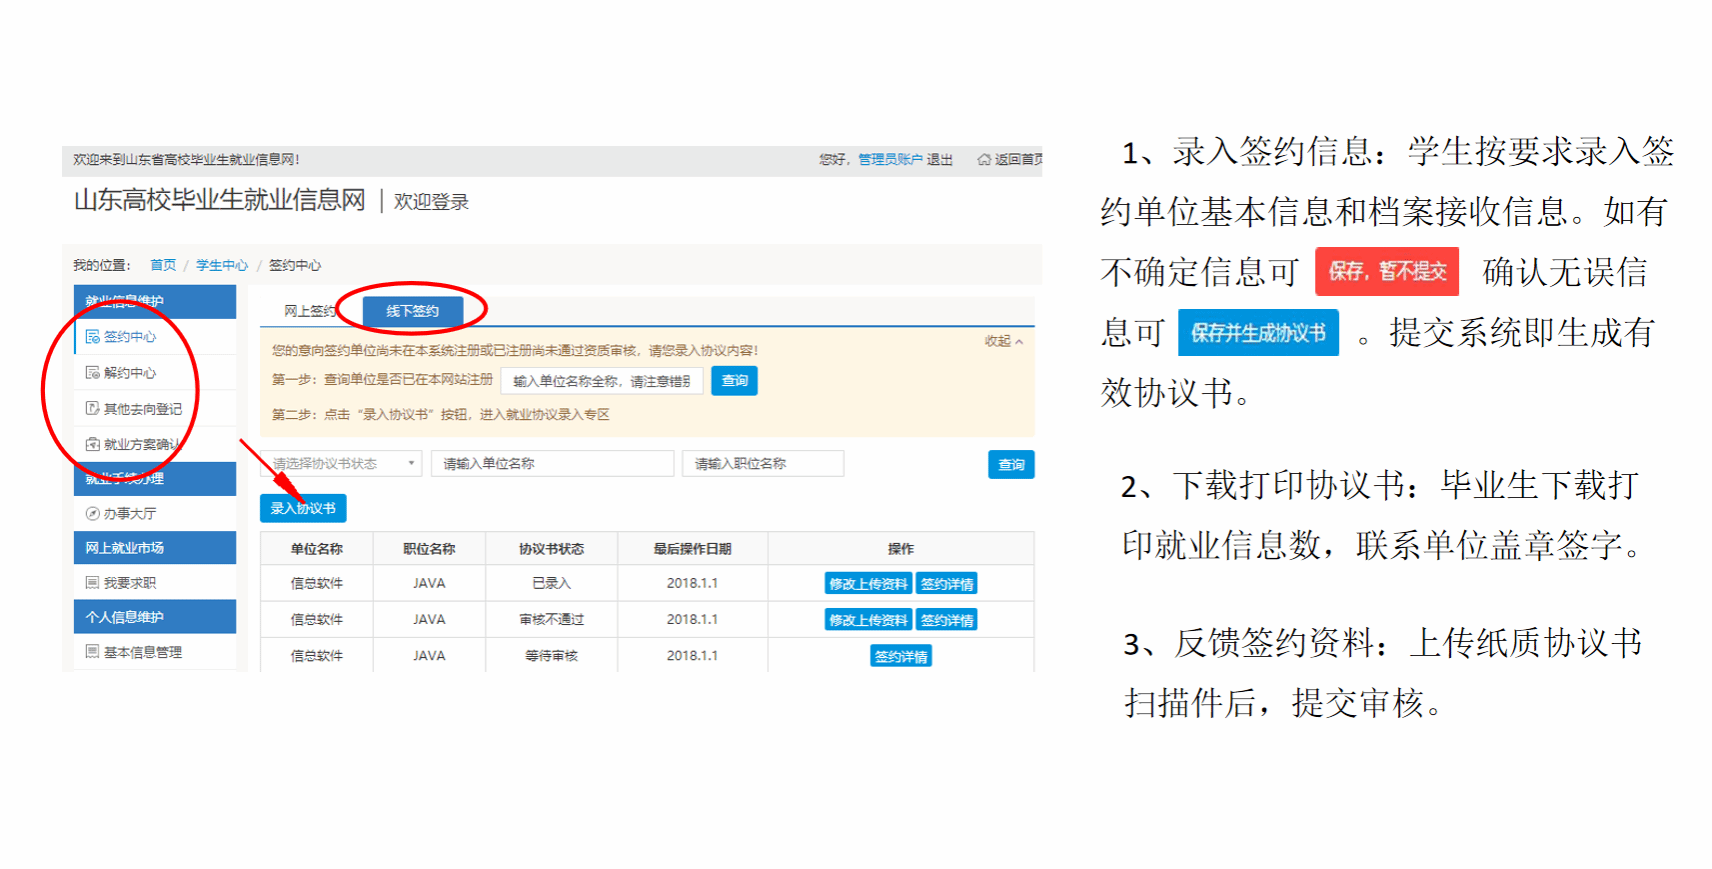Click the 学生中心 breadcrumb link
The image size is (1712, 869).
tap(222, 265)
